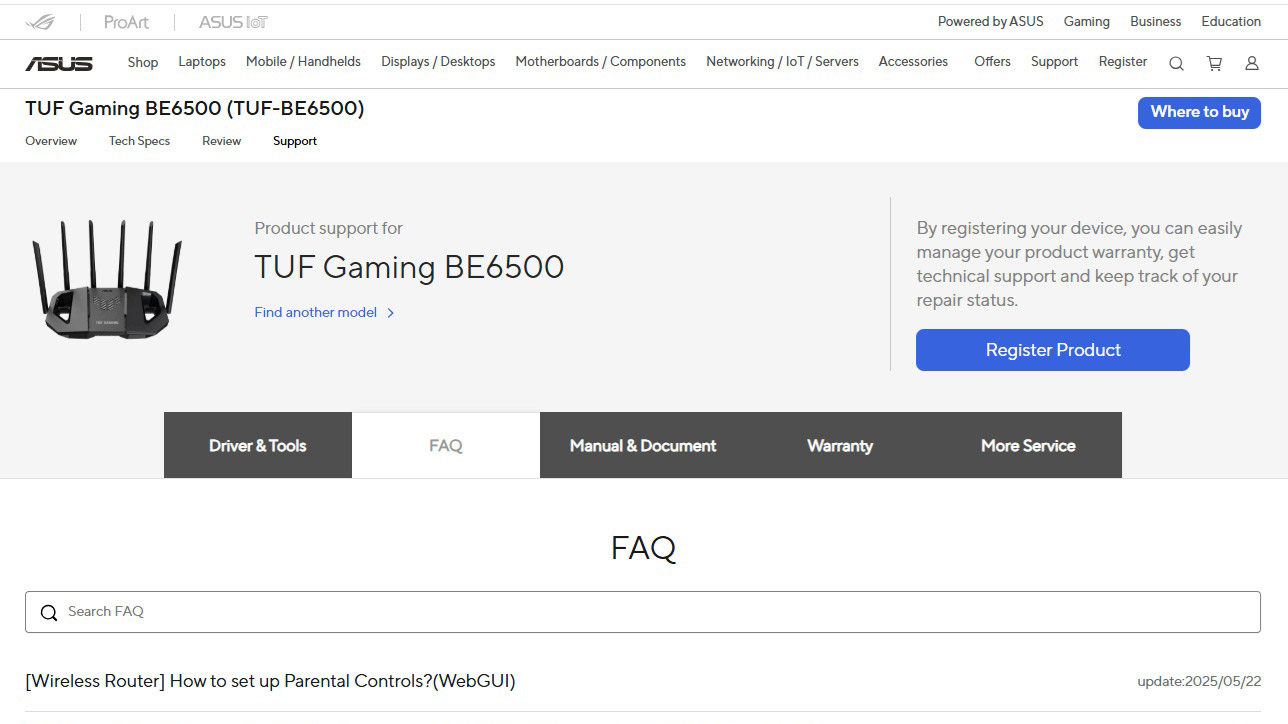Expand the Networking / IoT / Servers menu

coord(782,62)
